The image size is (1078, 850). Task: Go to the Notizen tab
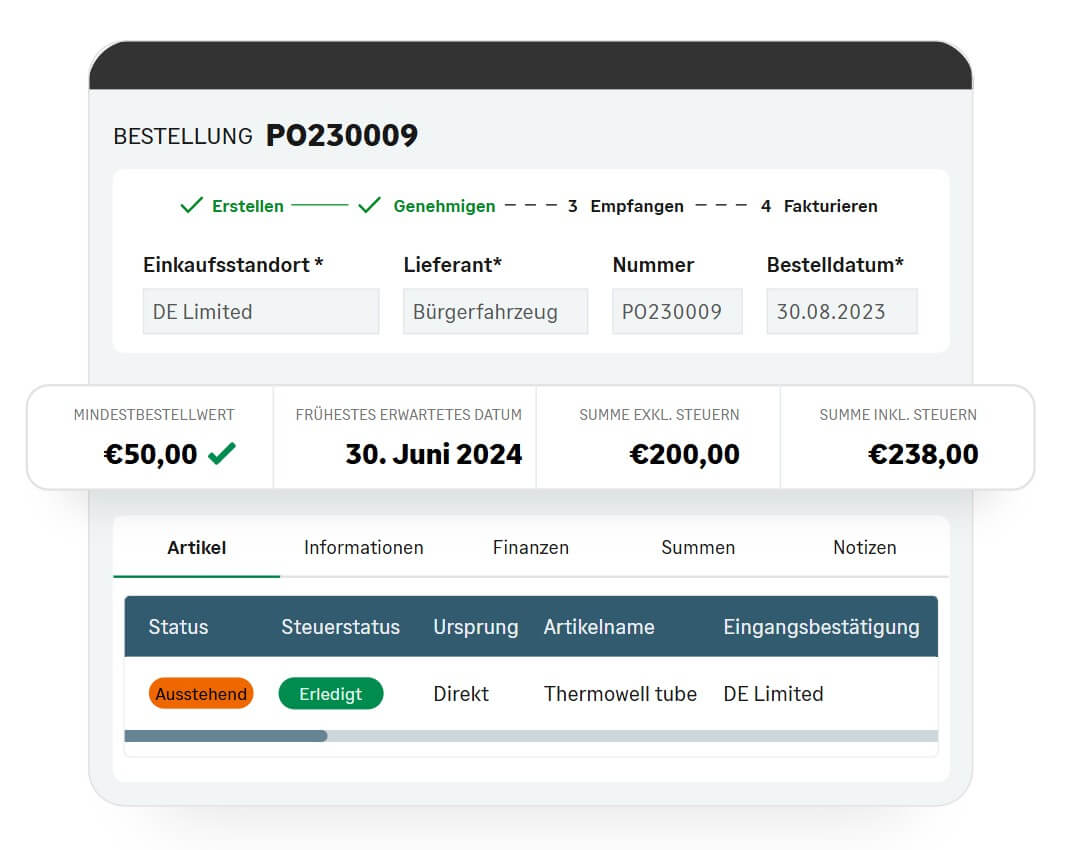pos(865,547)
